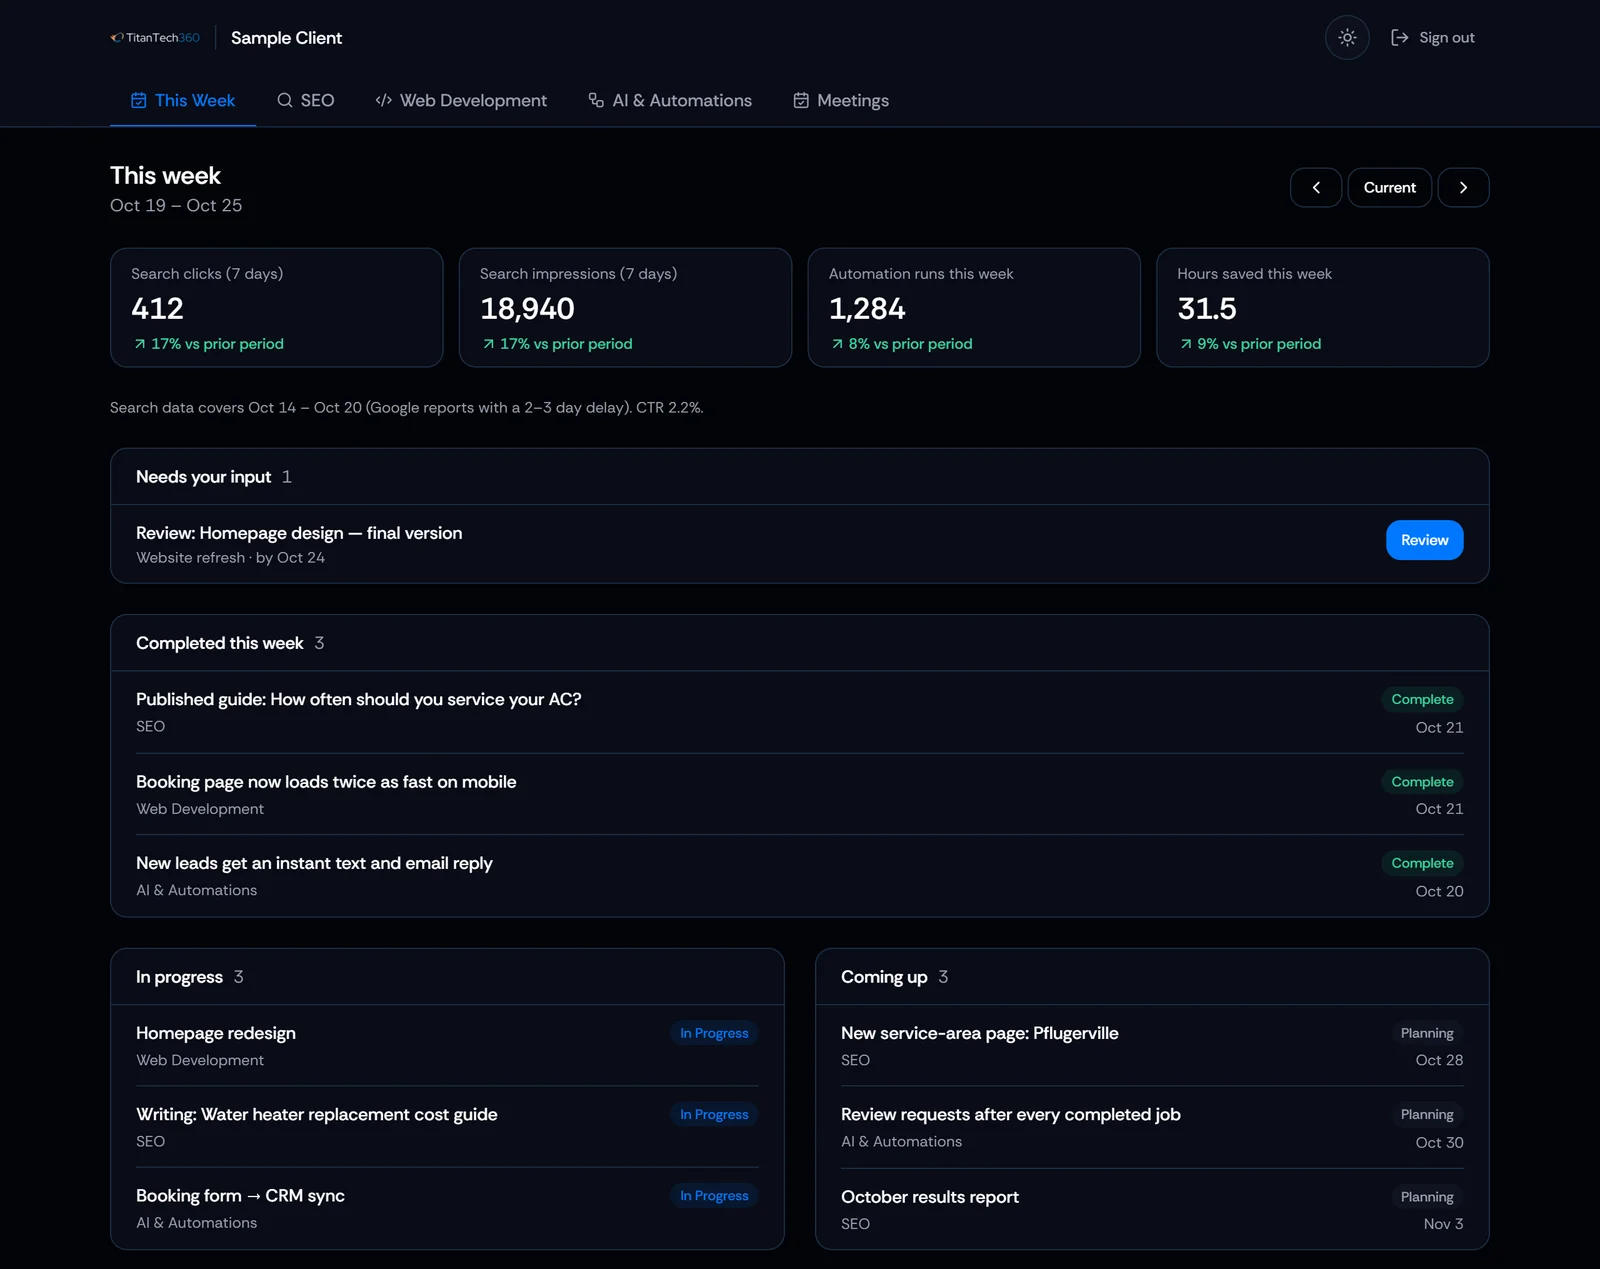Screen dimensions: 1600x1269
Task: Go to the AI & Automations tab
Action: click(x=670, y=100)
